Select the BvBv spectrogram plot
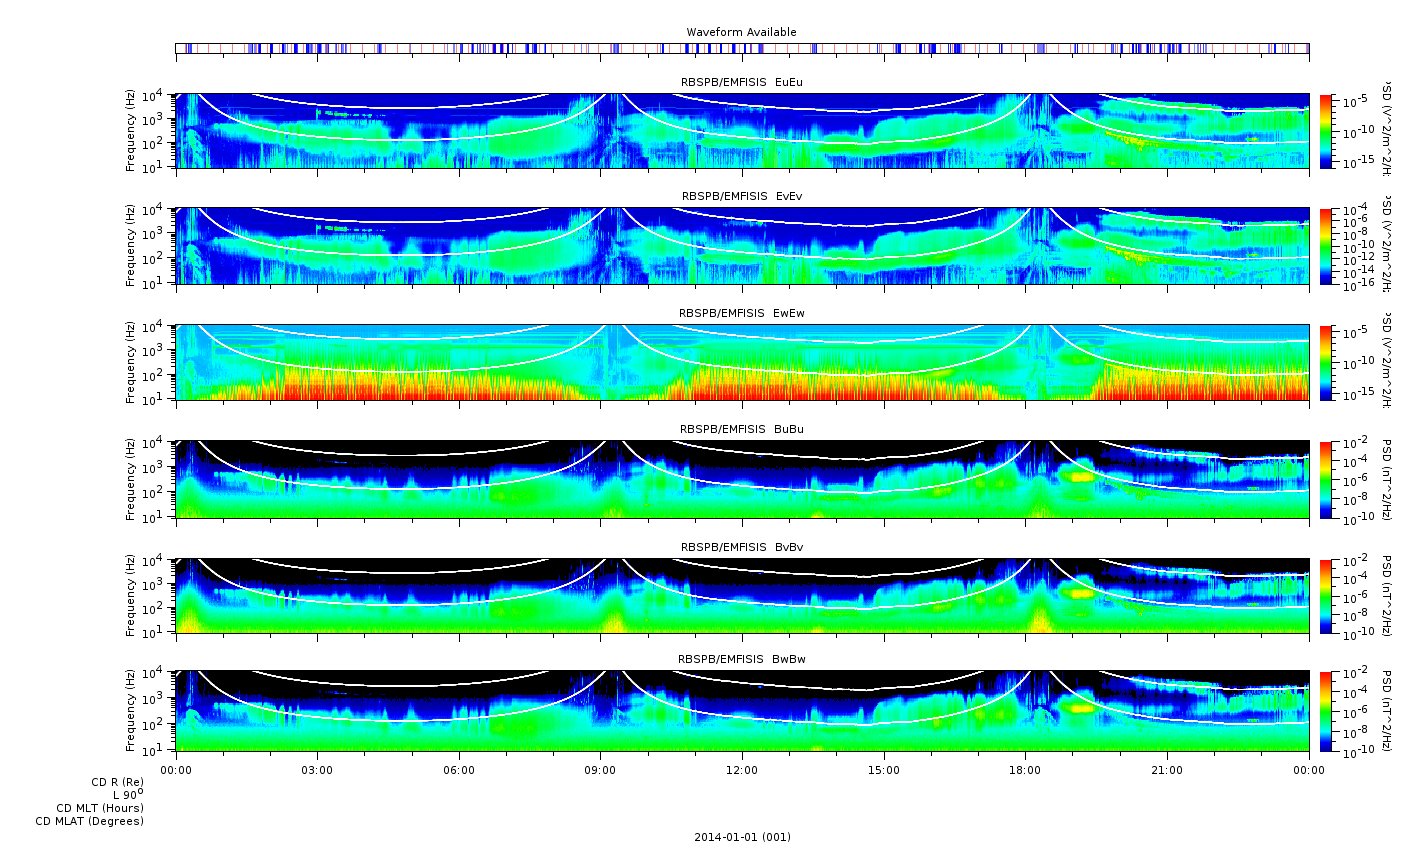Image resolution: width=1408 pixels, height=859 pixels. coord(741,595)
